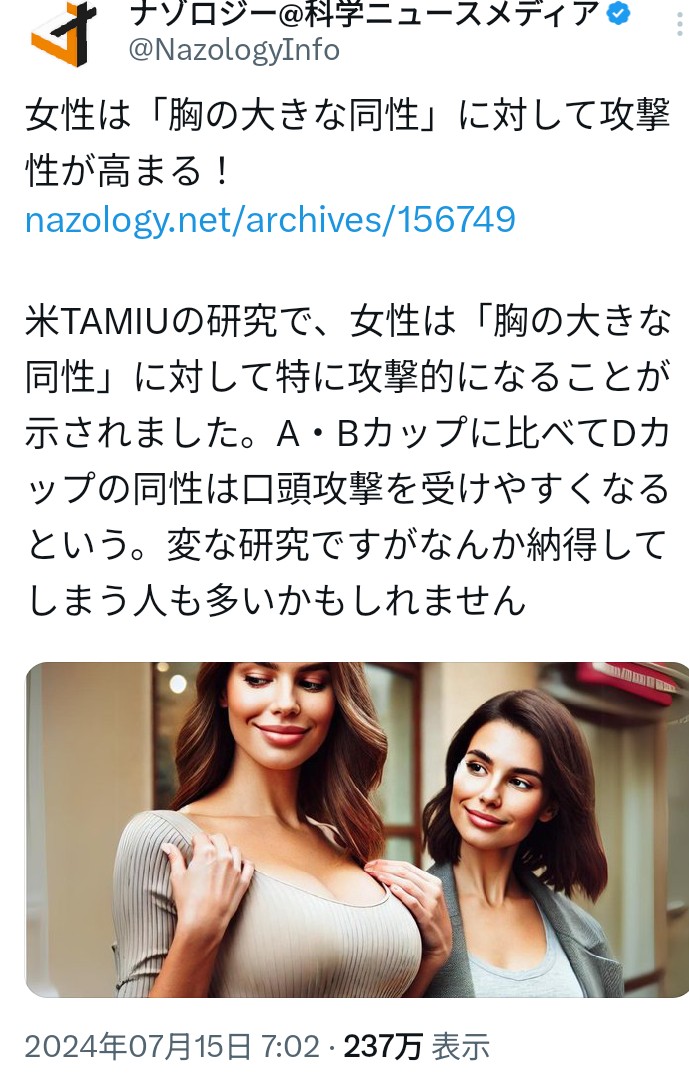Click the sentence 変な研究ですがなんか納得して
Image resolution: width=689 pixels, height=1074 pixels.
point(417,545)
